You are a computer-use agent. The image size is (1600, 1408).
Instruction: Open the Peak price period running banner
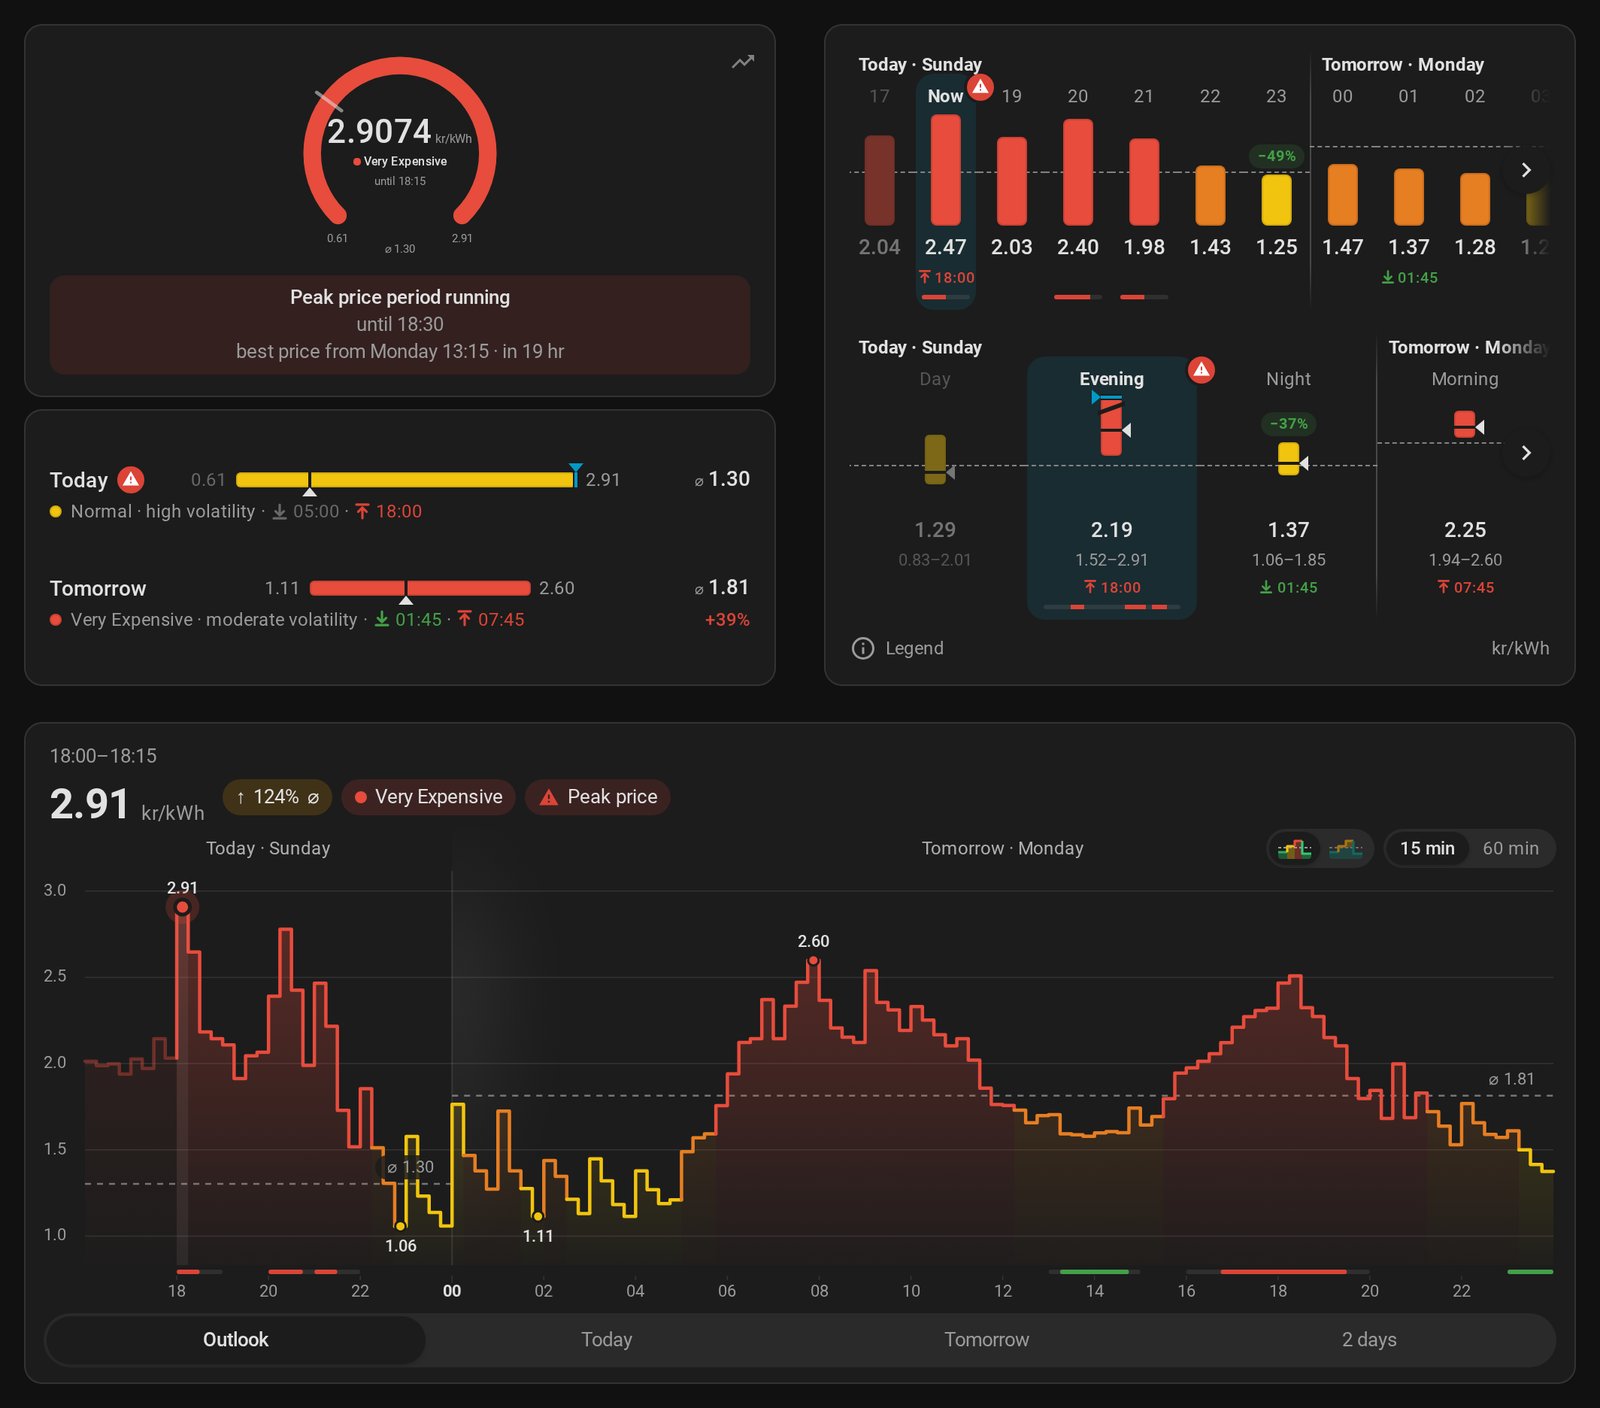400,325
